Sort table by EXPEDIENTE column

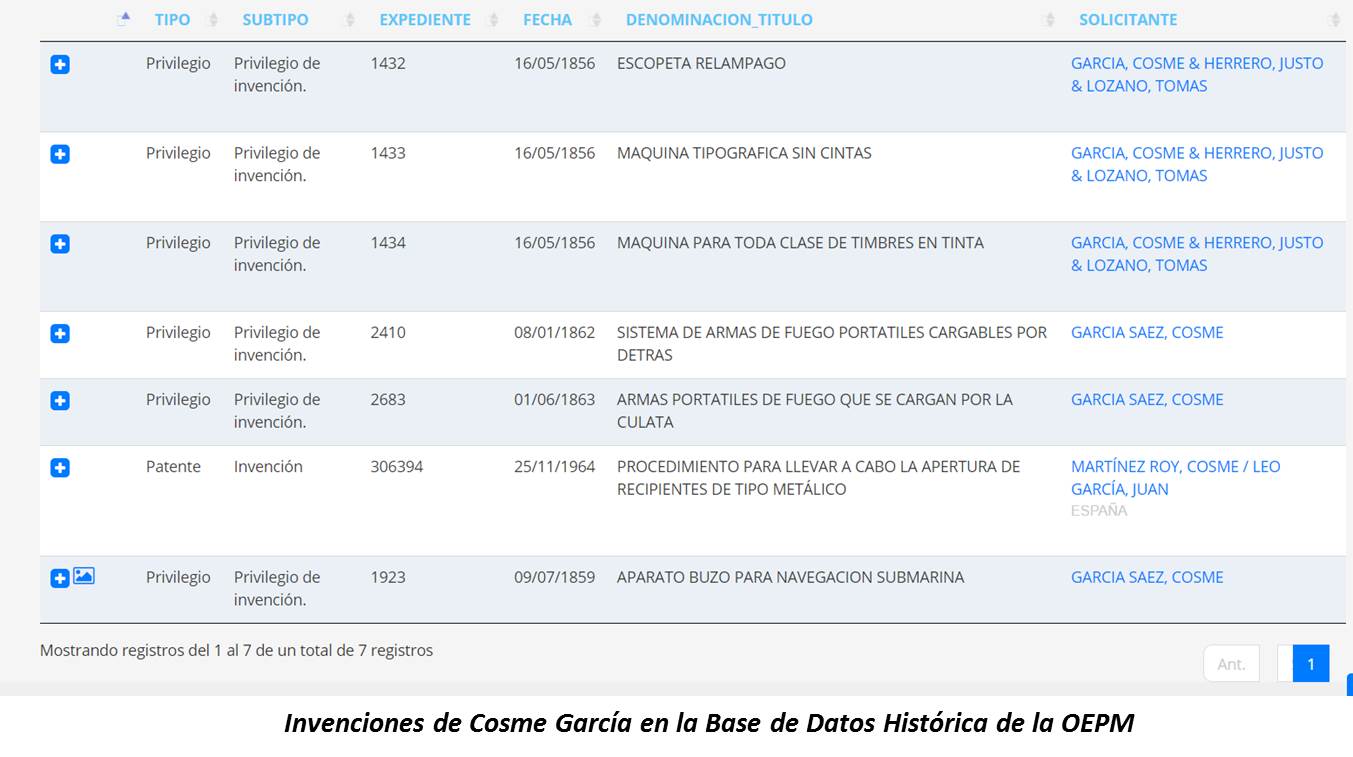click(x=425, y=20)
